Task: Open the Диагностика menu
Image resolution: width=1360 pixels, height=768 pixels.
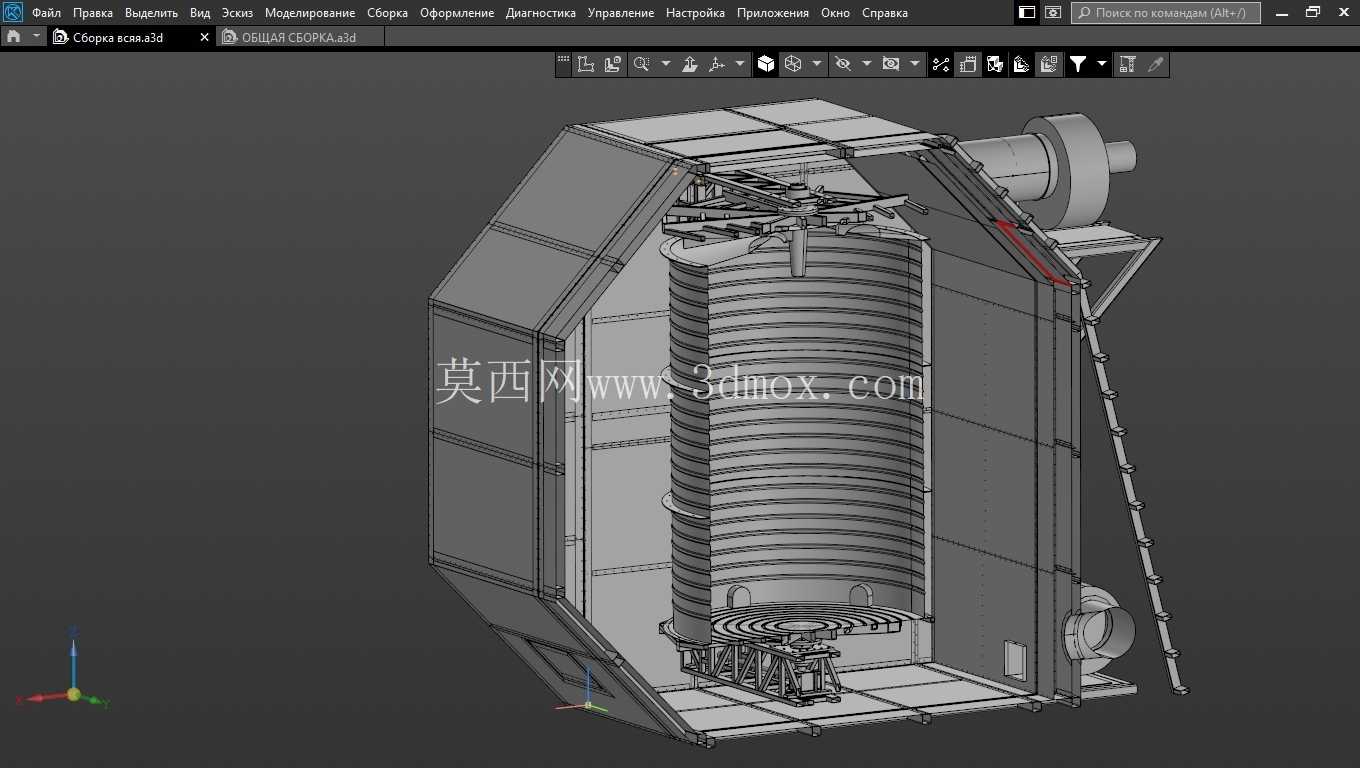Action: pos(541,13)
